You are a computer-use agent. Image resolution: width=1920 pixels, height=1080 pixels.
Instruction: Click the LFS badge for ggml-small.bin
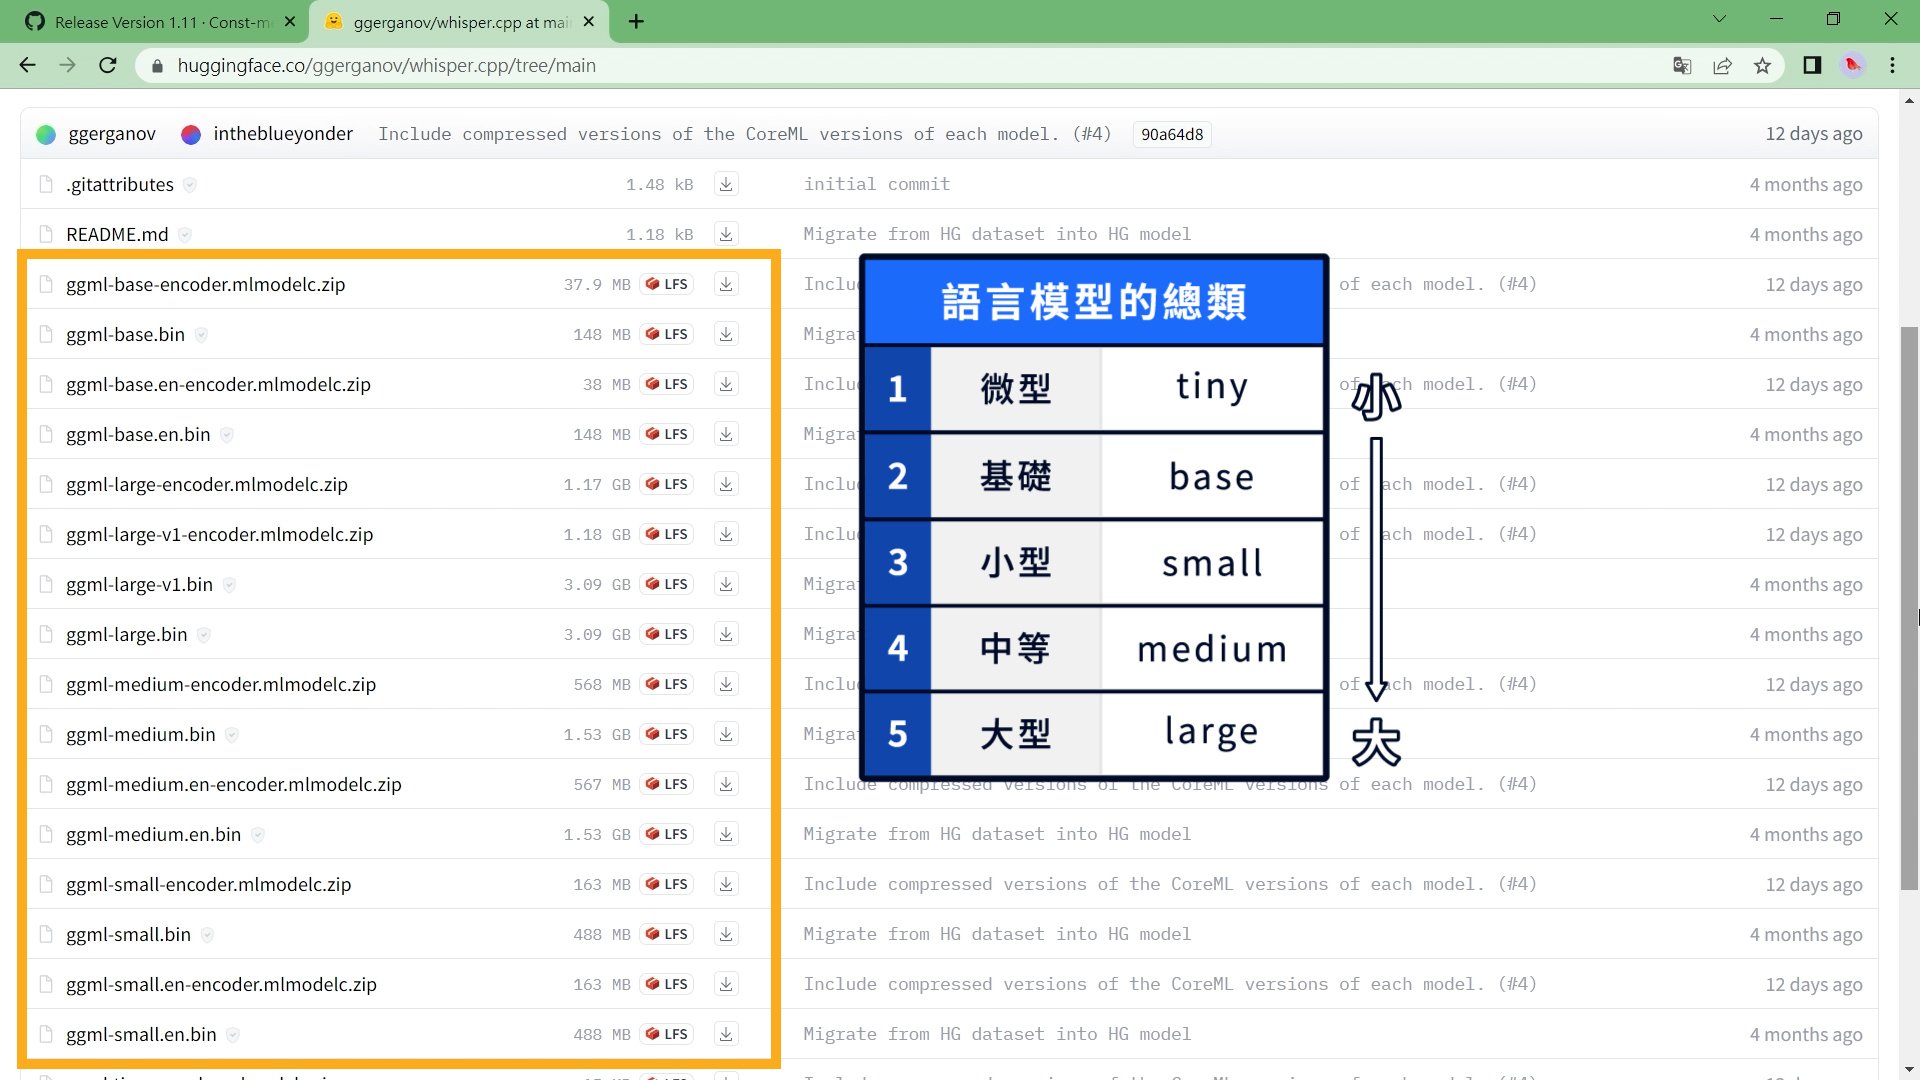(667, 934)
